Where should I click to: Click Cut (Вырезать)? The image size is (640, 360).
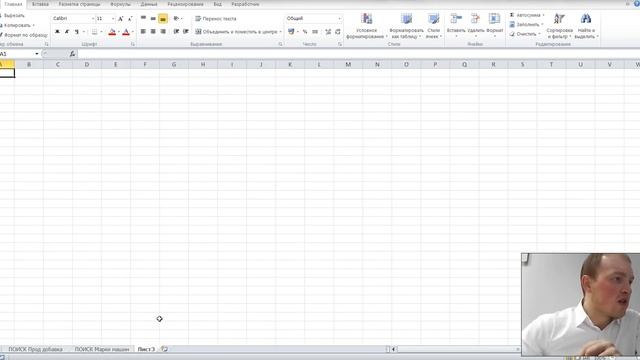(x=12, y=16)
